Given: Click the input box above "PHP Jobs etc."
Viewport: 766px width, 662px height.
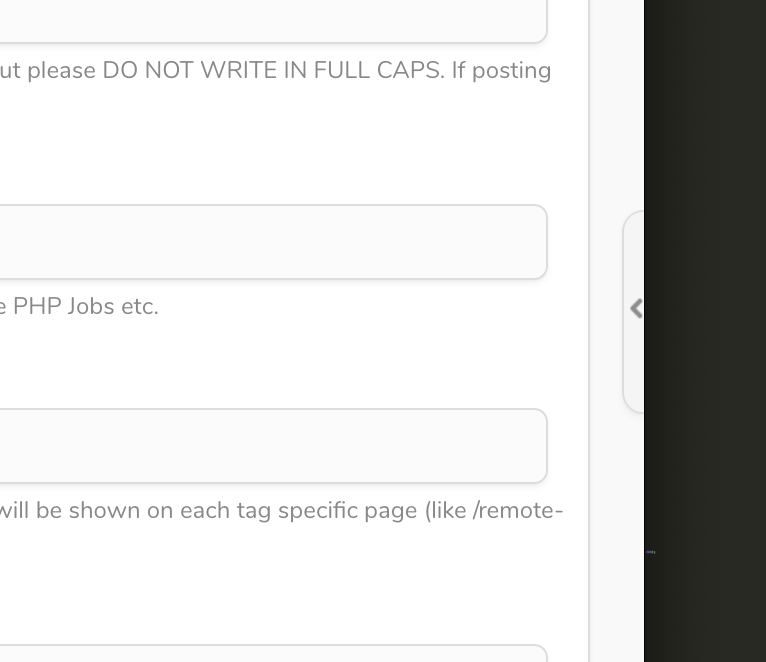Looking at the screenshot, I should pyautogui.click(x=270, y=242).
